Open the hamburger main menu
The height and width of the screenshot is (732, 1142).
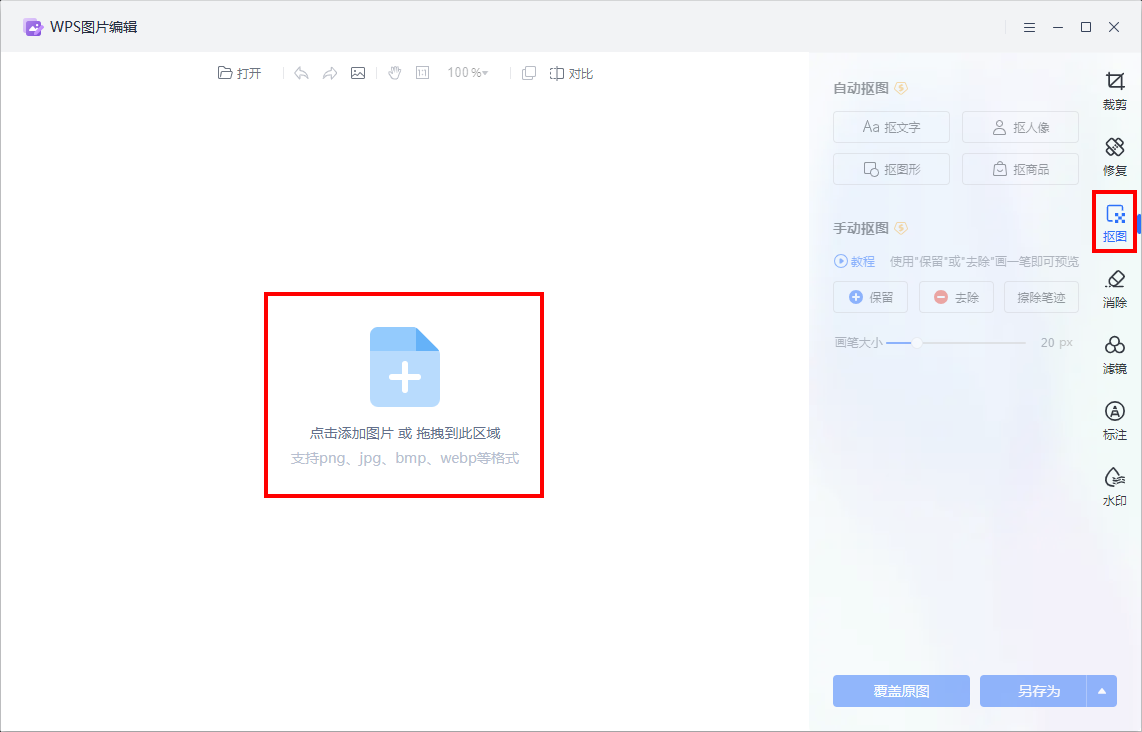tap(1029, 27)
